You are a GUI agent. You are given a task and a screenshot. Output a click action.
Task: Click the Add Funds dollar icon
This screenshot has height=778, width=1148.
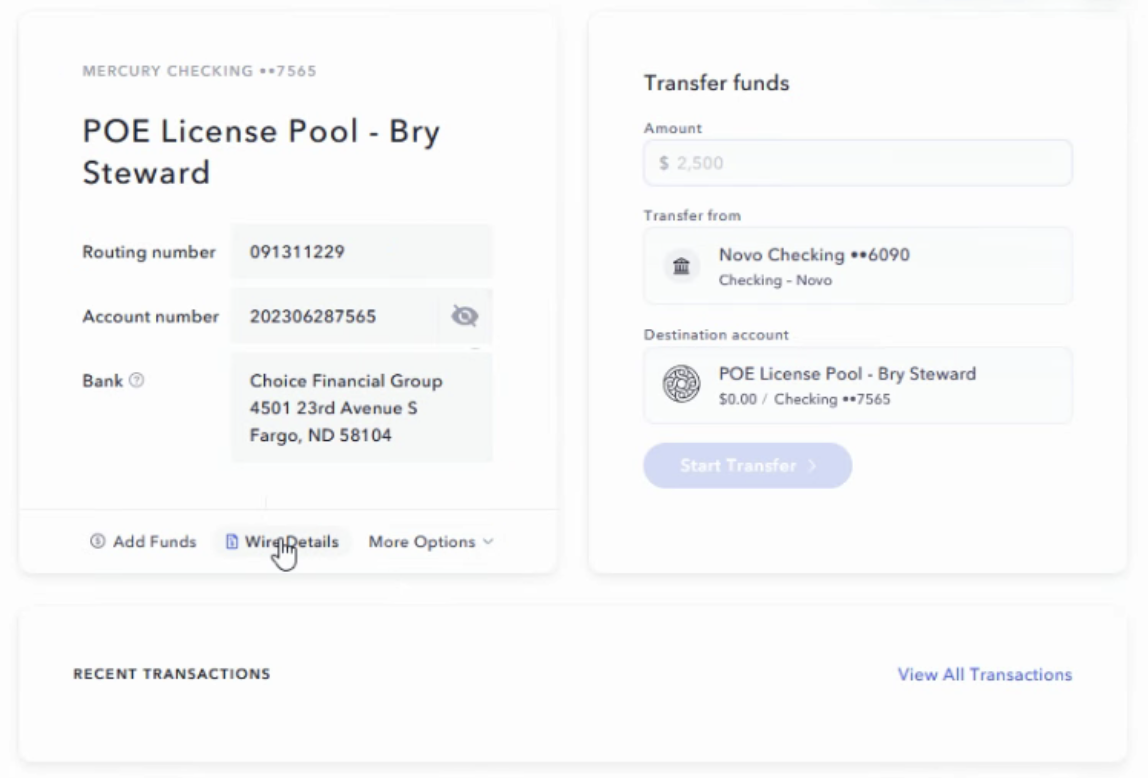97,542
